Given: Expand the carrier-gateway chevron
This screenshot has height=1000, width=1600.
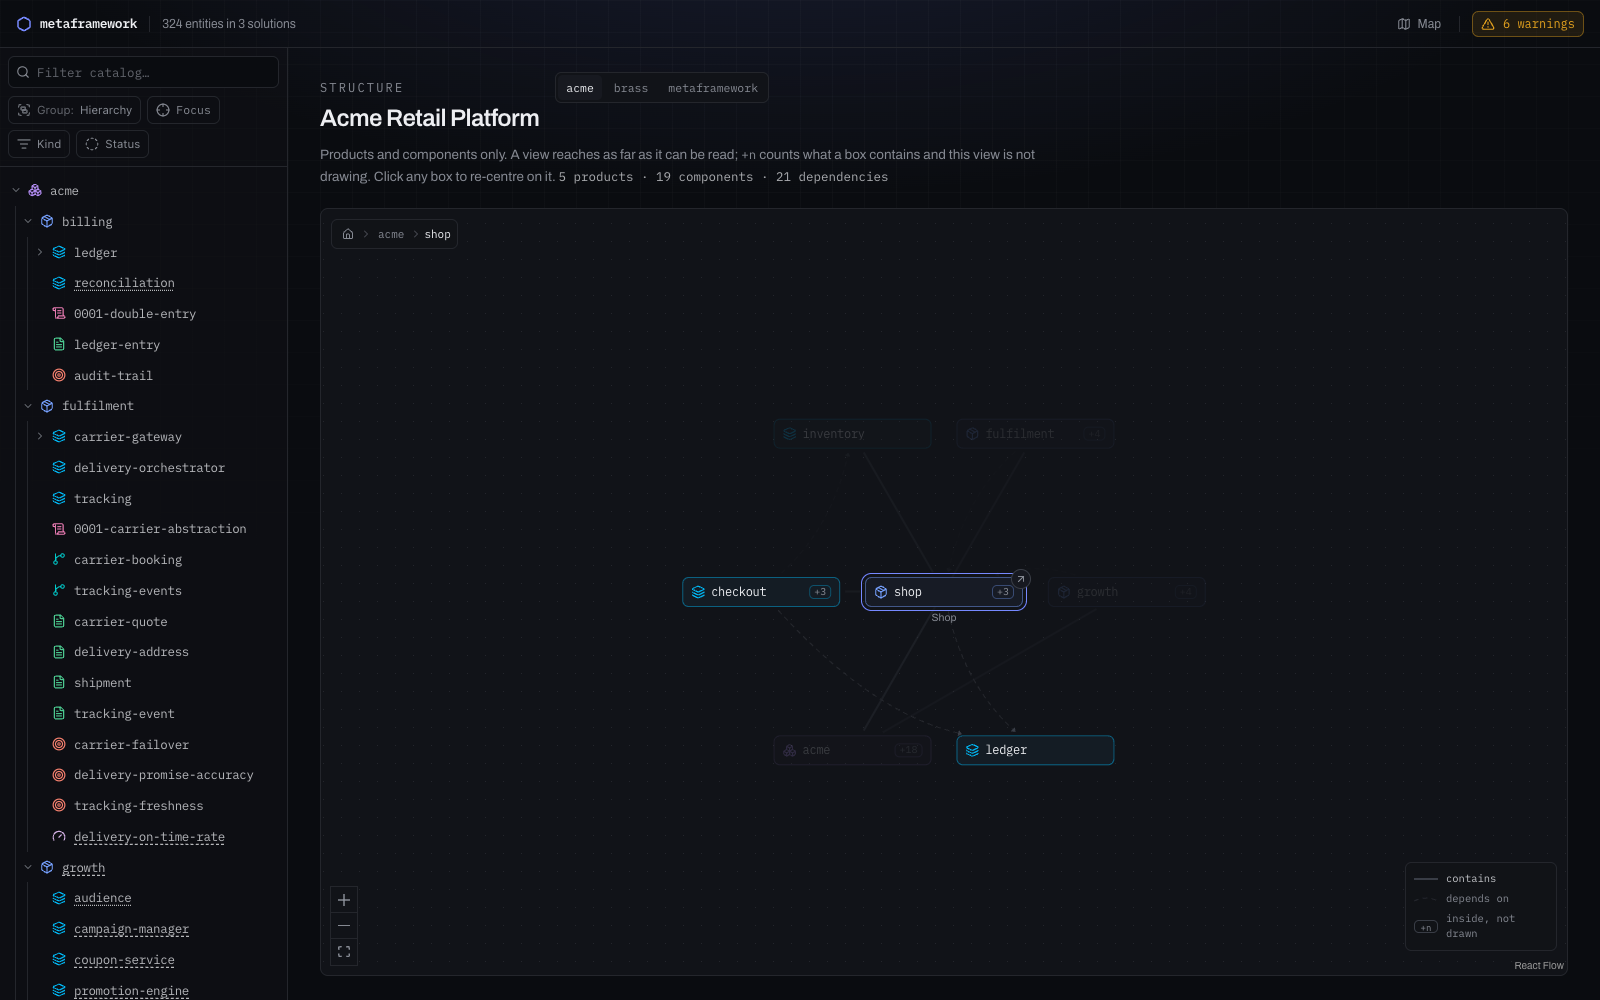Looking at the screenshot, I should point(40,436).
